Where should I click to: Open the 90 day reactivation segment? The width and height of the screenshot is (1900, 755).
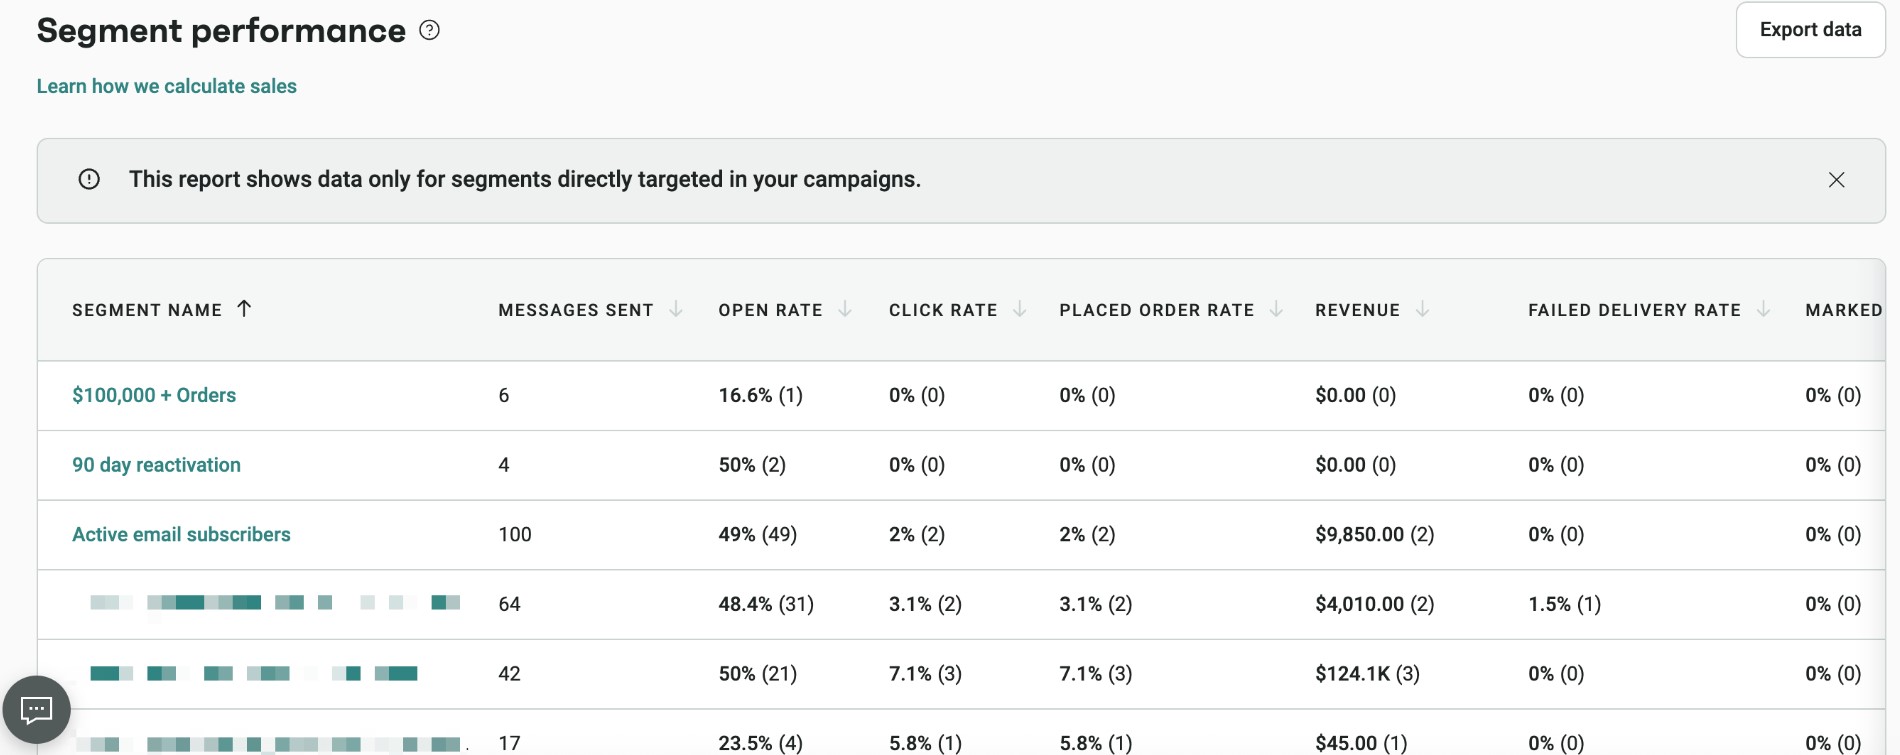pos(156,464)
